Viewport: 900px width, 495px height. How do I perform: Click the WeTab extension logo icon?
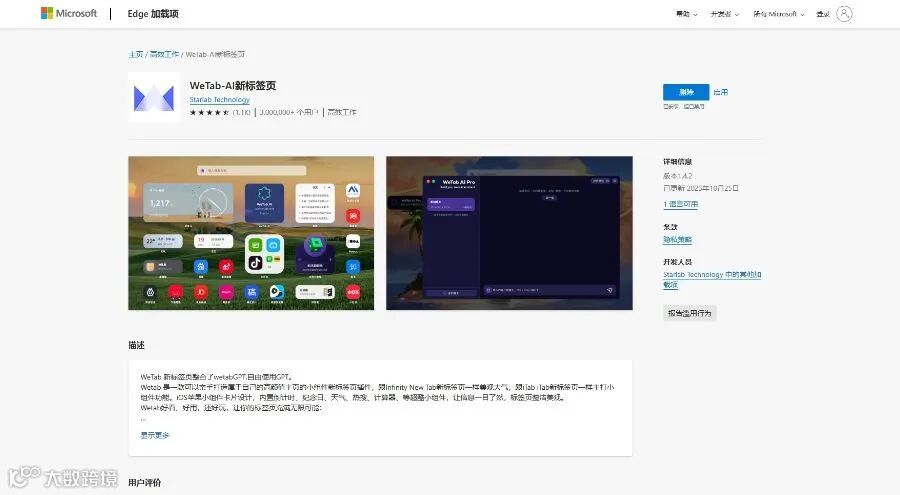154,98
